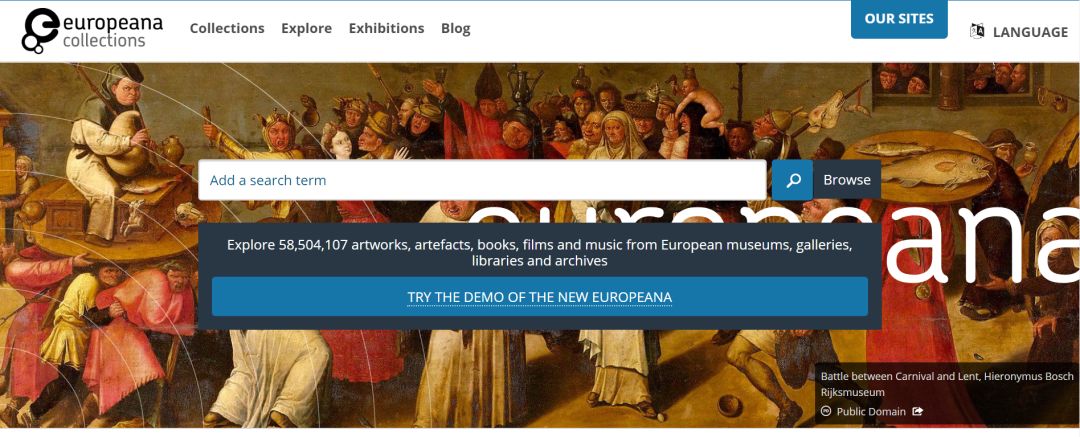Click the magnifying glass search icon
Viewport: 1080px width, 437px height.
[x=793, y=180]
